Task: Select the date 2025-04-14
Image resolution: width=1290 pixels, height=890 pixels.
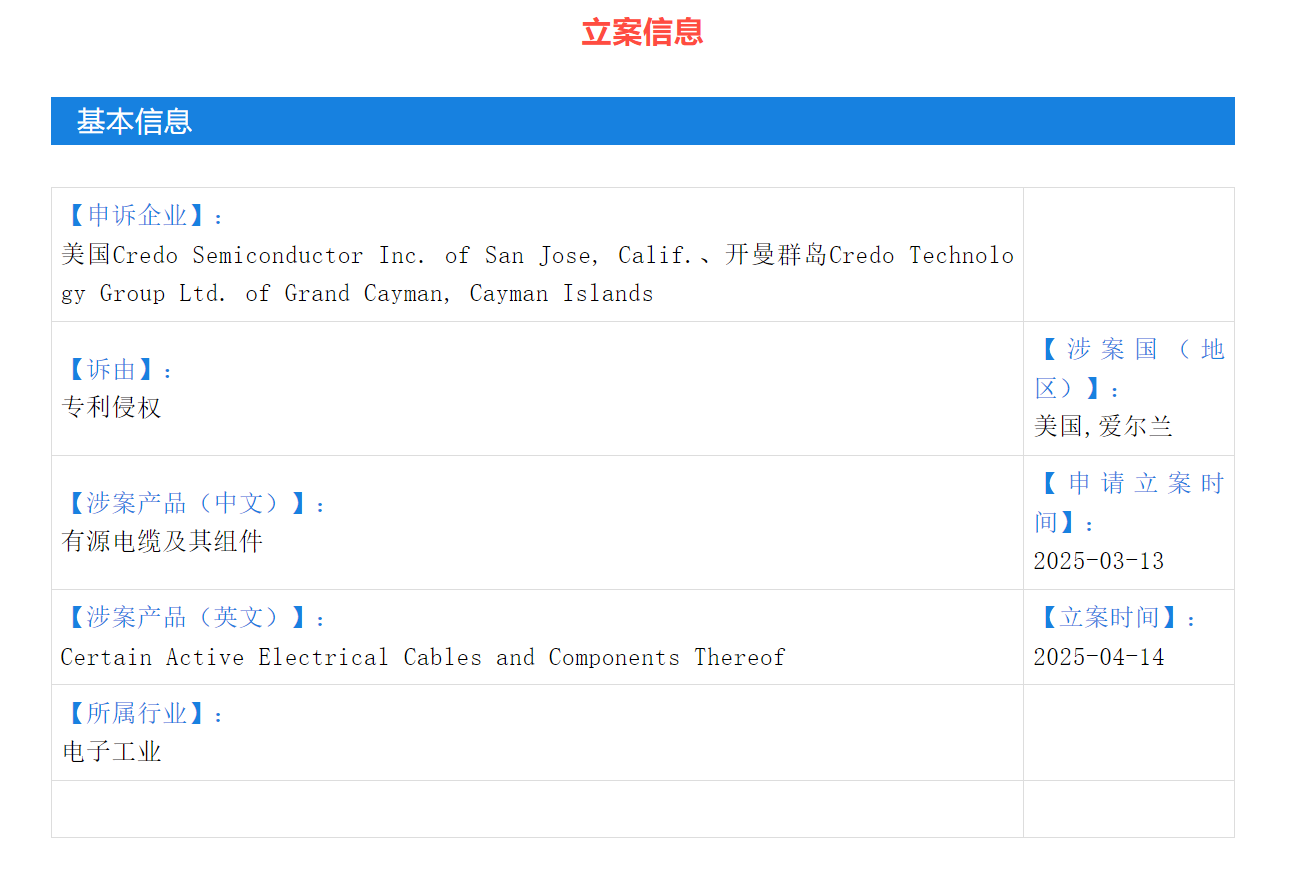Action: pyautogui.click(x=1099, y=657)
